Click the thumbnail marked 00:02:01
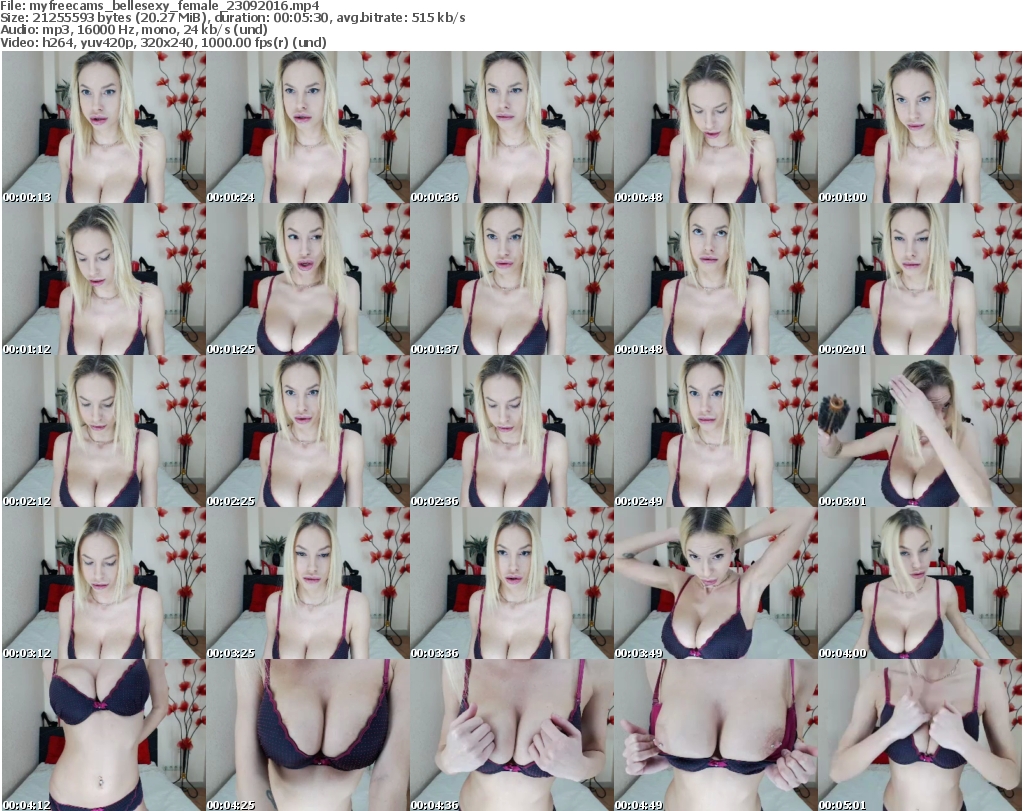The image size is (1024, 811). (x=919, y=279)
